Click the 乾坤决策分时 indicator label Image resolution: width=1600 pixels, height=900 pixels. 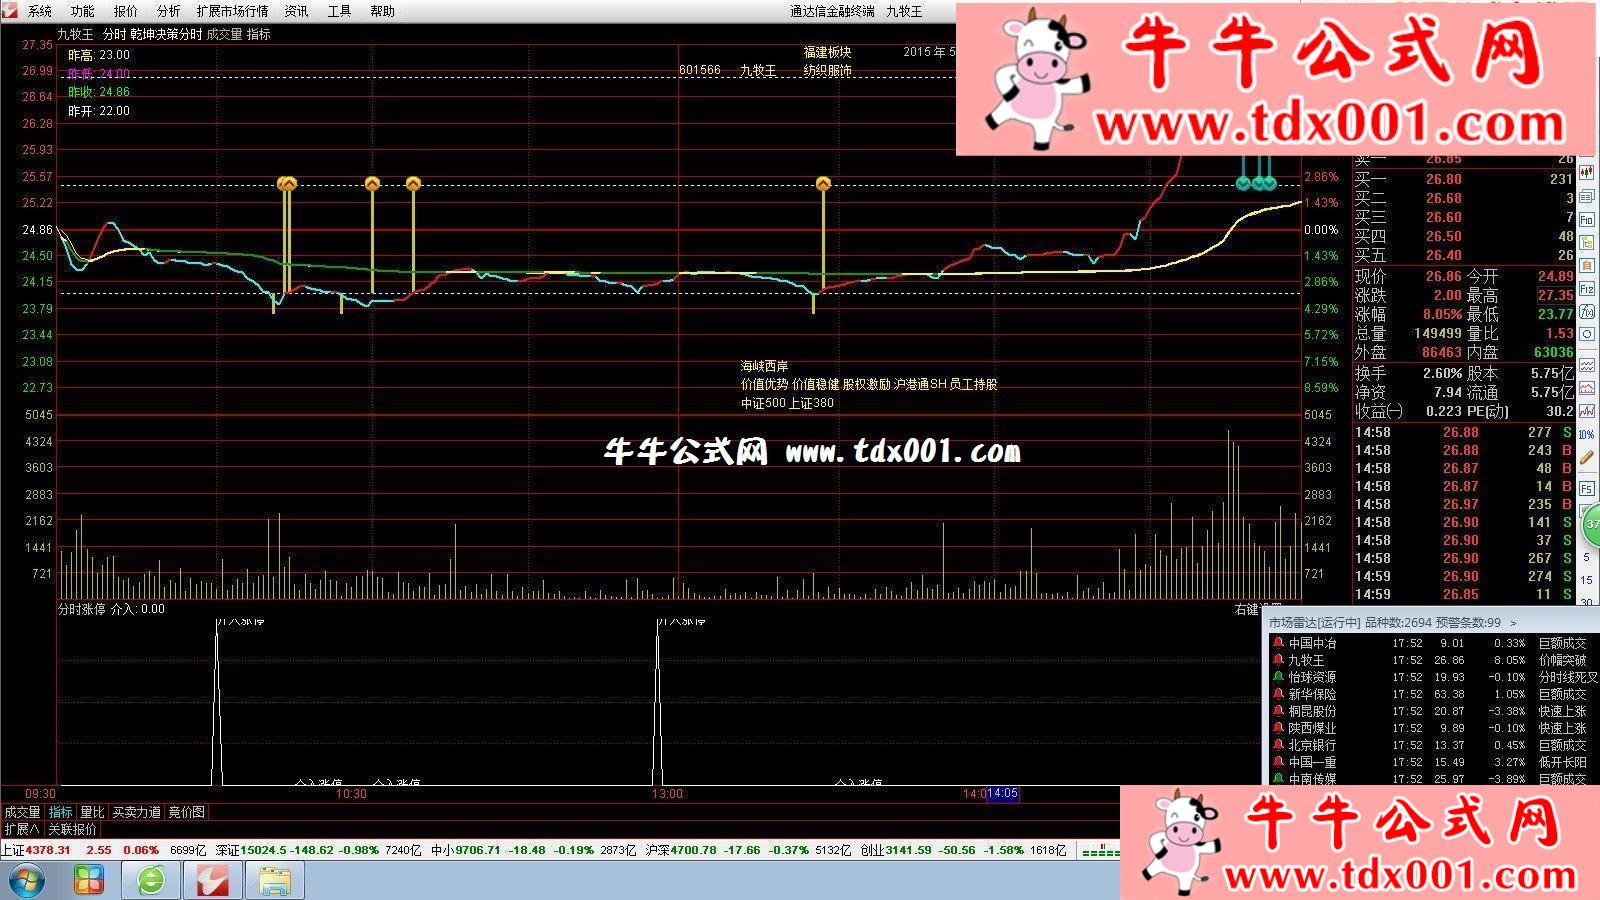click(x=166, y=34)
